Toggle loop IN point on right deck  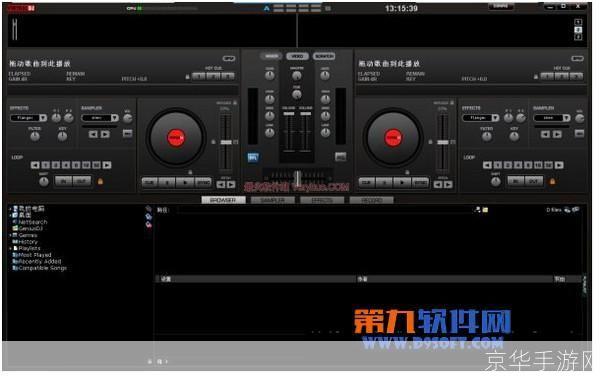(516, 181)
